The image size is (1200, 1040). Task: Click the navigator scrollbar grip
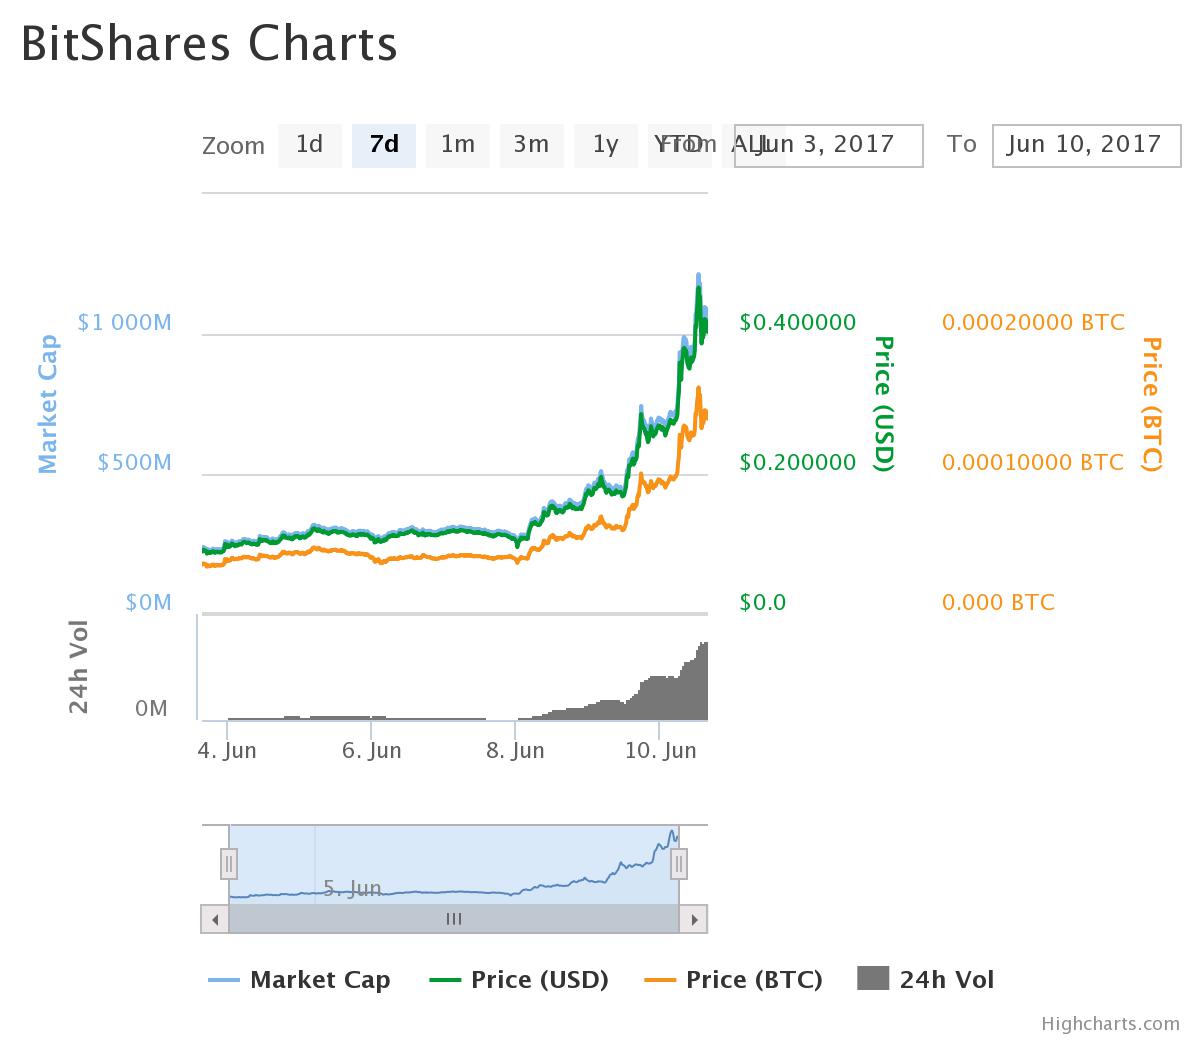point(454,918)
